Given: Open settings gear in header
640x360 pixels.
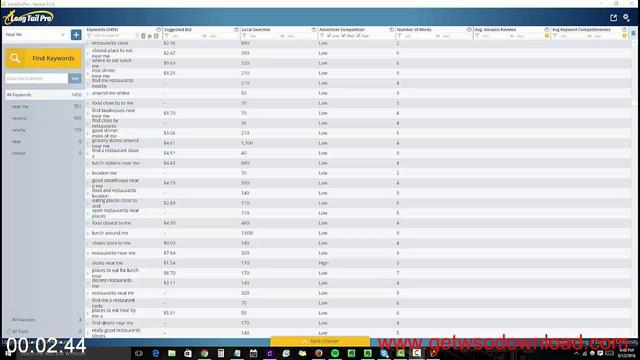Looking at the screenshot, I should (627, 18).
